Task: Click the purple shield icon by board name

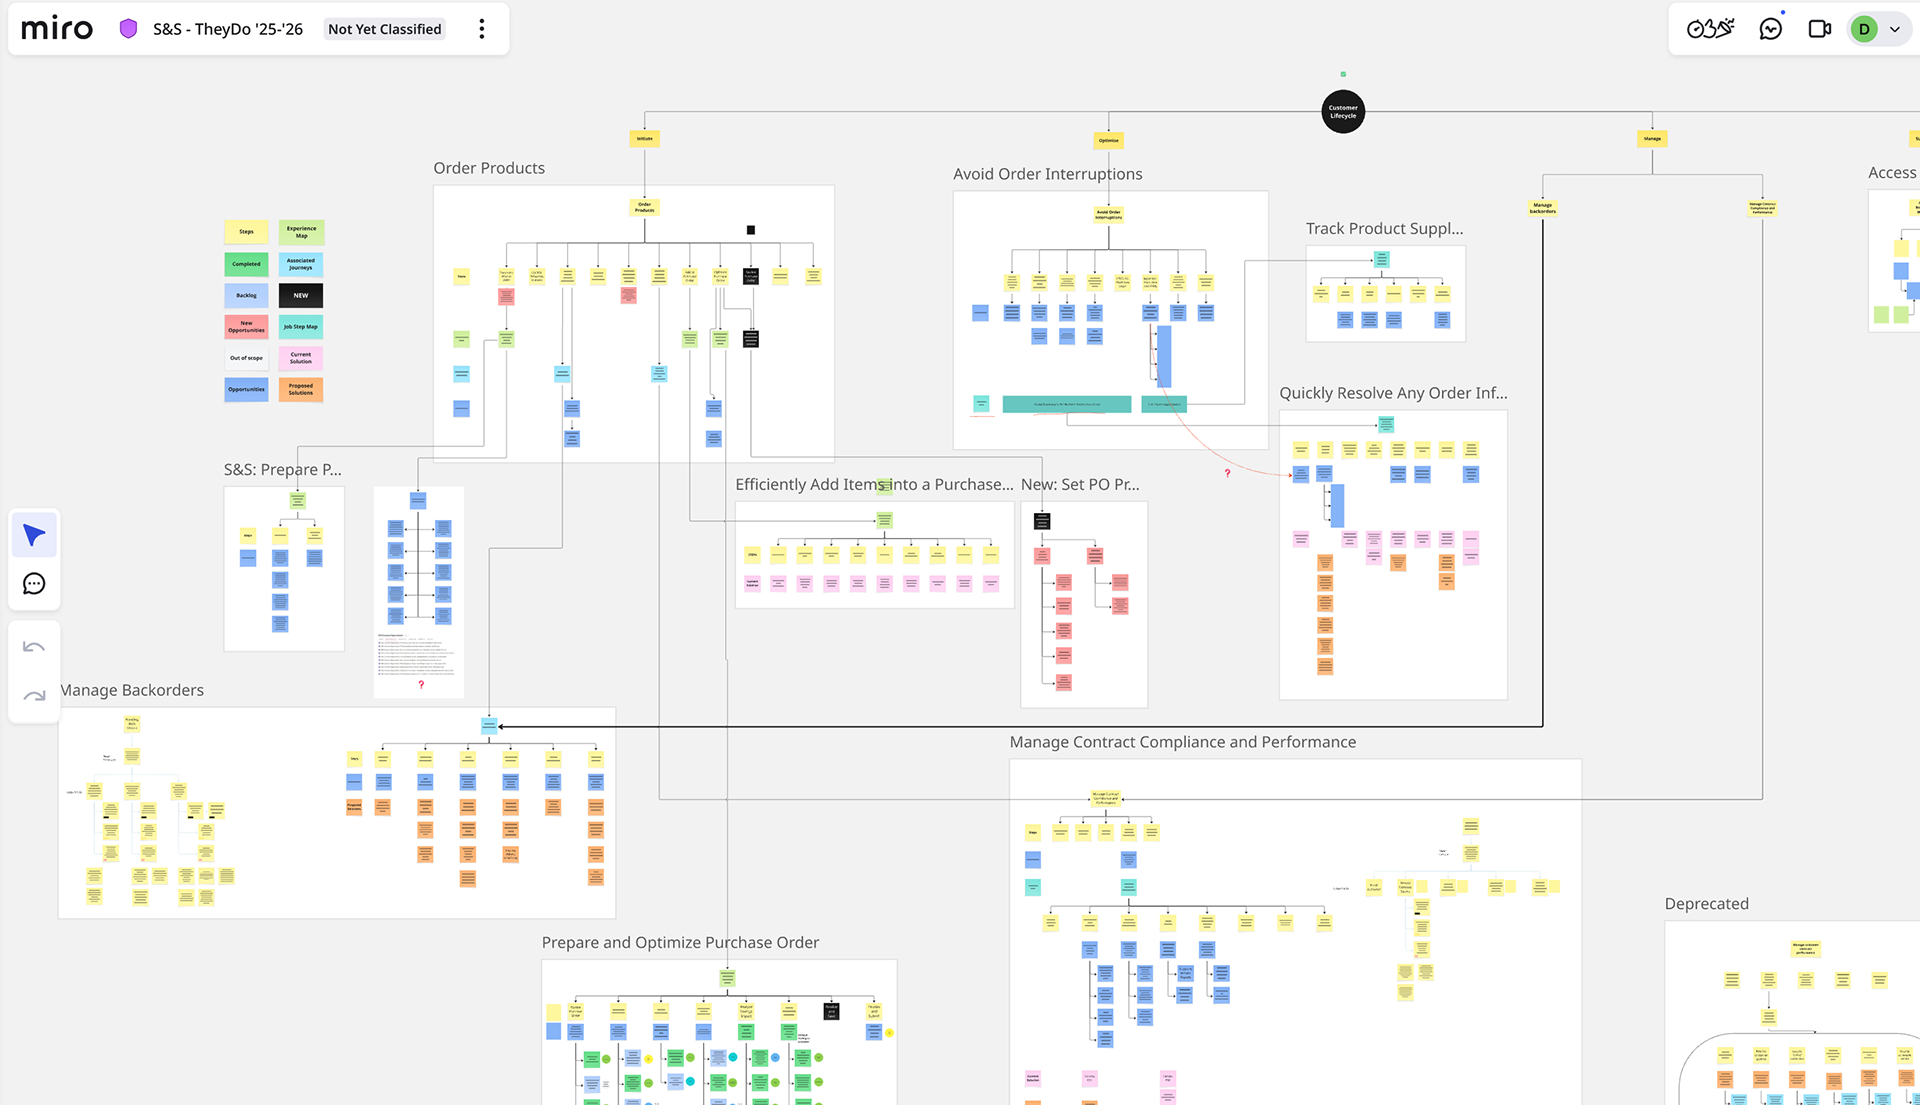Action: (x=128, y=29)
